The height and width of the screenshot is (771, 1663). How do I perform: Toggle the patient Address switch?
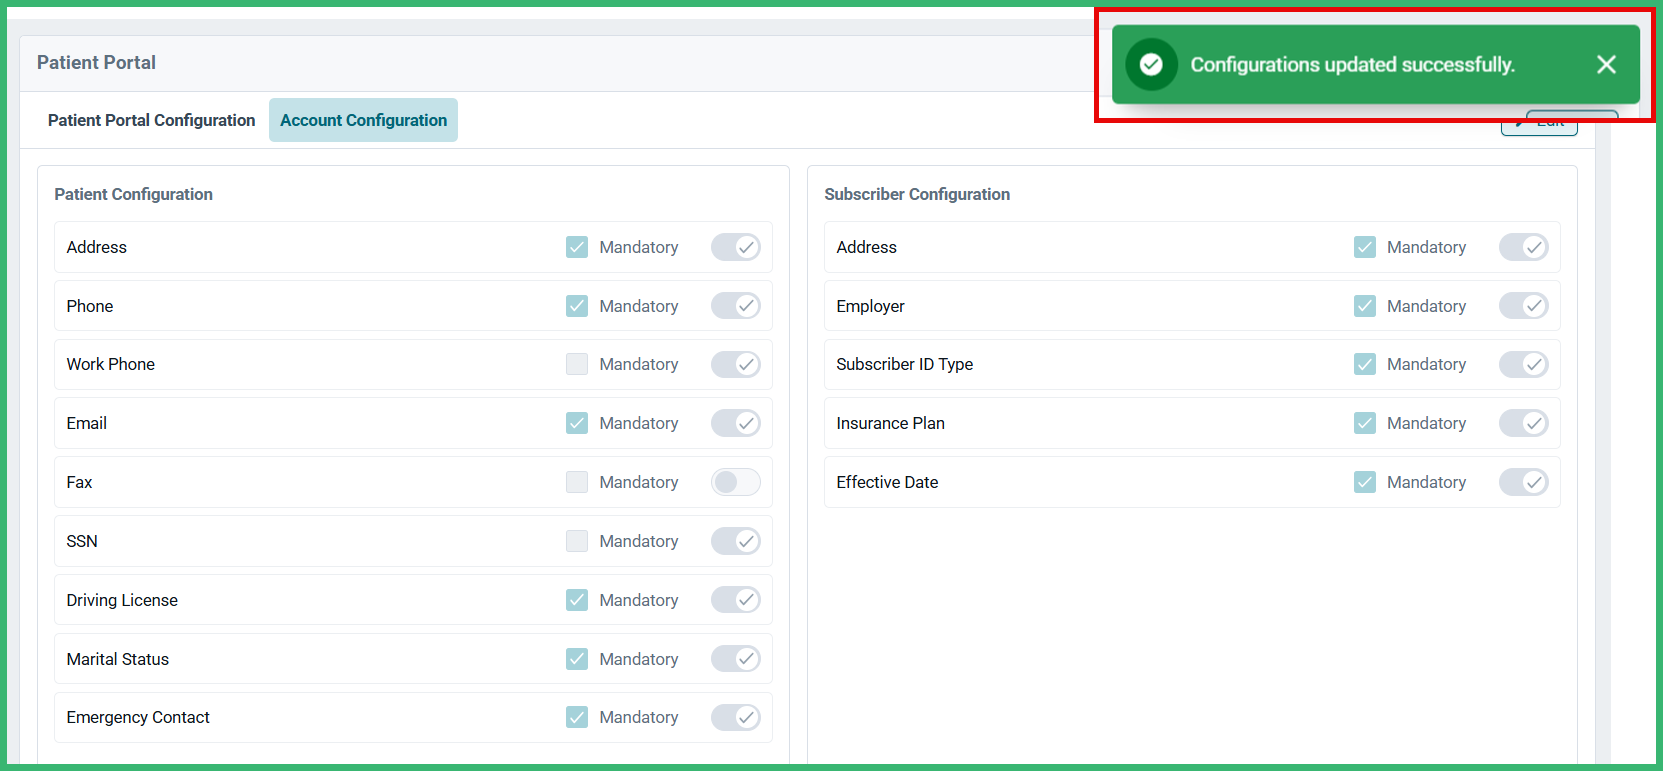pyautogui.click(x=735, y=247)
